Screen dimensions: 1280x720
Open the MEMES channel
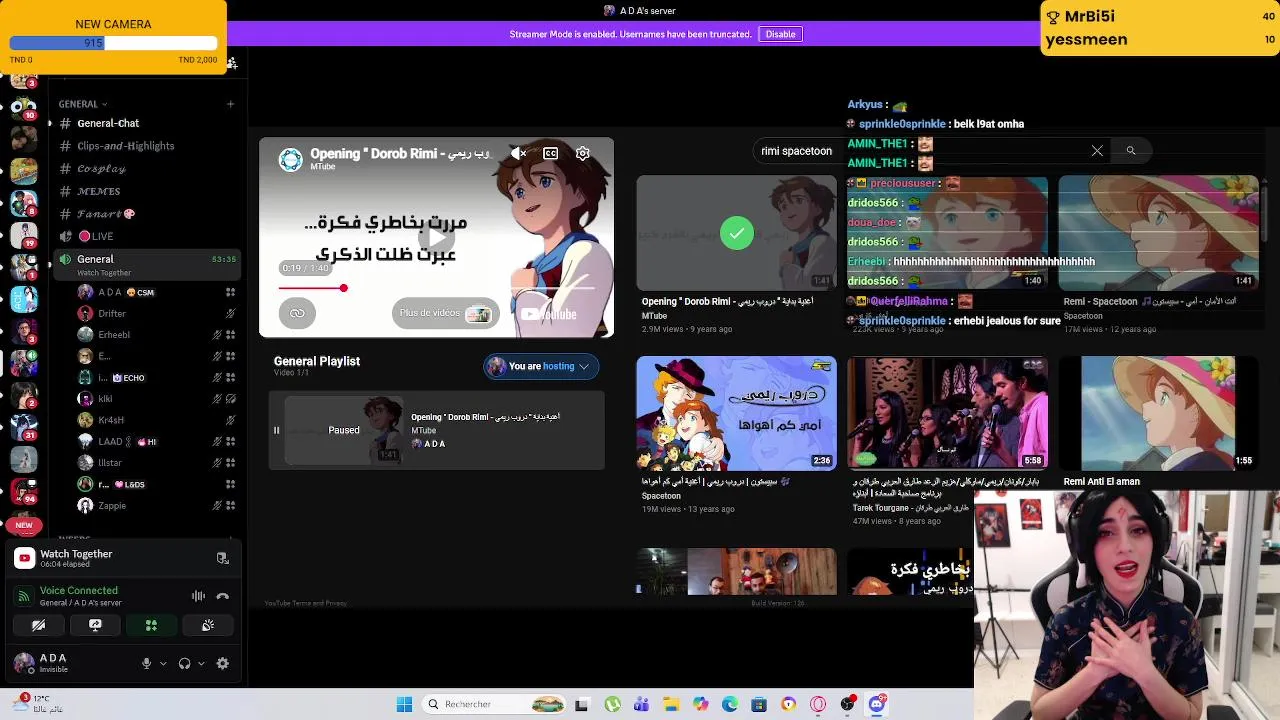tap(98, 191)
